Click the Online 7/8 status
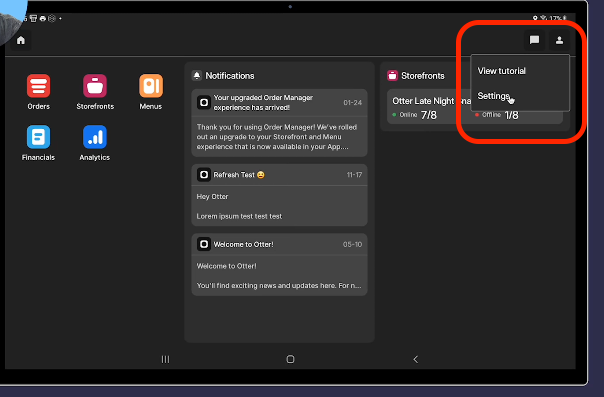 pos(414,115)
